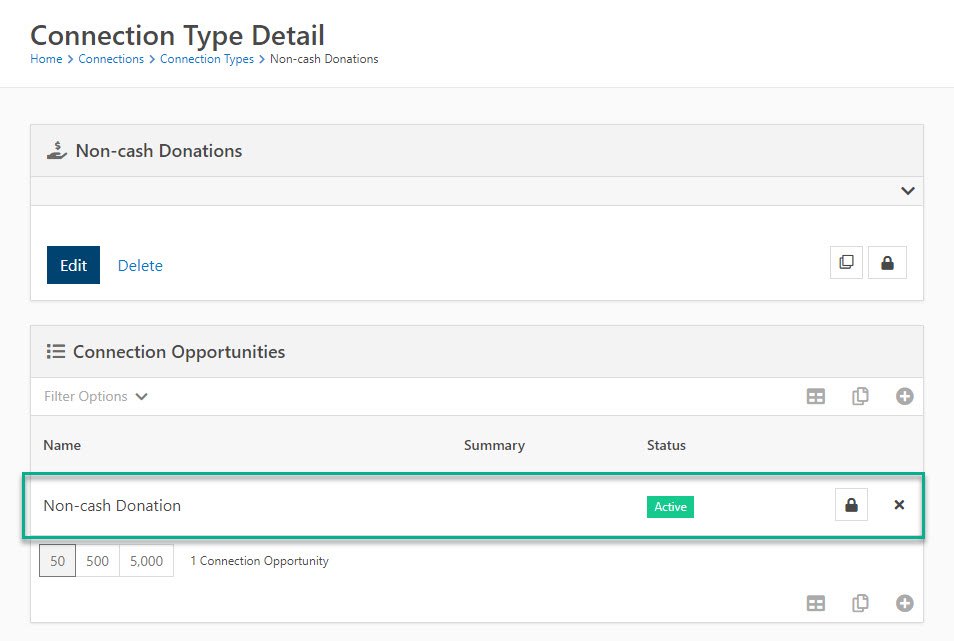The width and height of the screenshot is (954, 641).
Task: Select 5,000 items per page
Action: (x=146, y=561)
